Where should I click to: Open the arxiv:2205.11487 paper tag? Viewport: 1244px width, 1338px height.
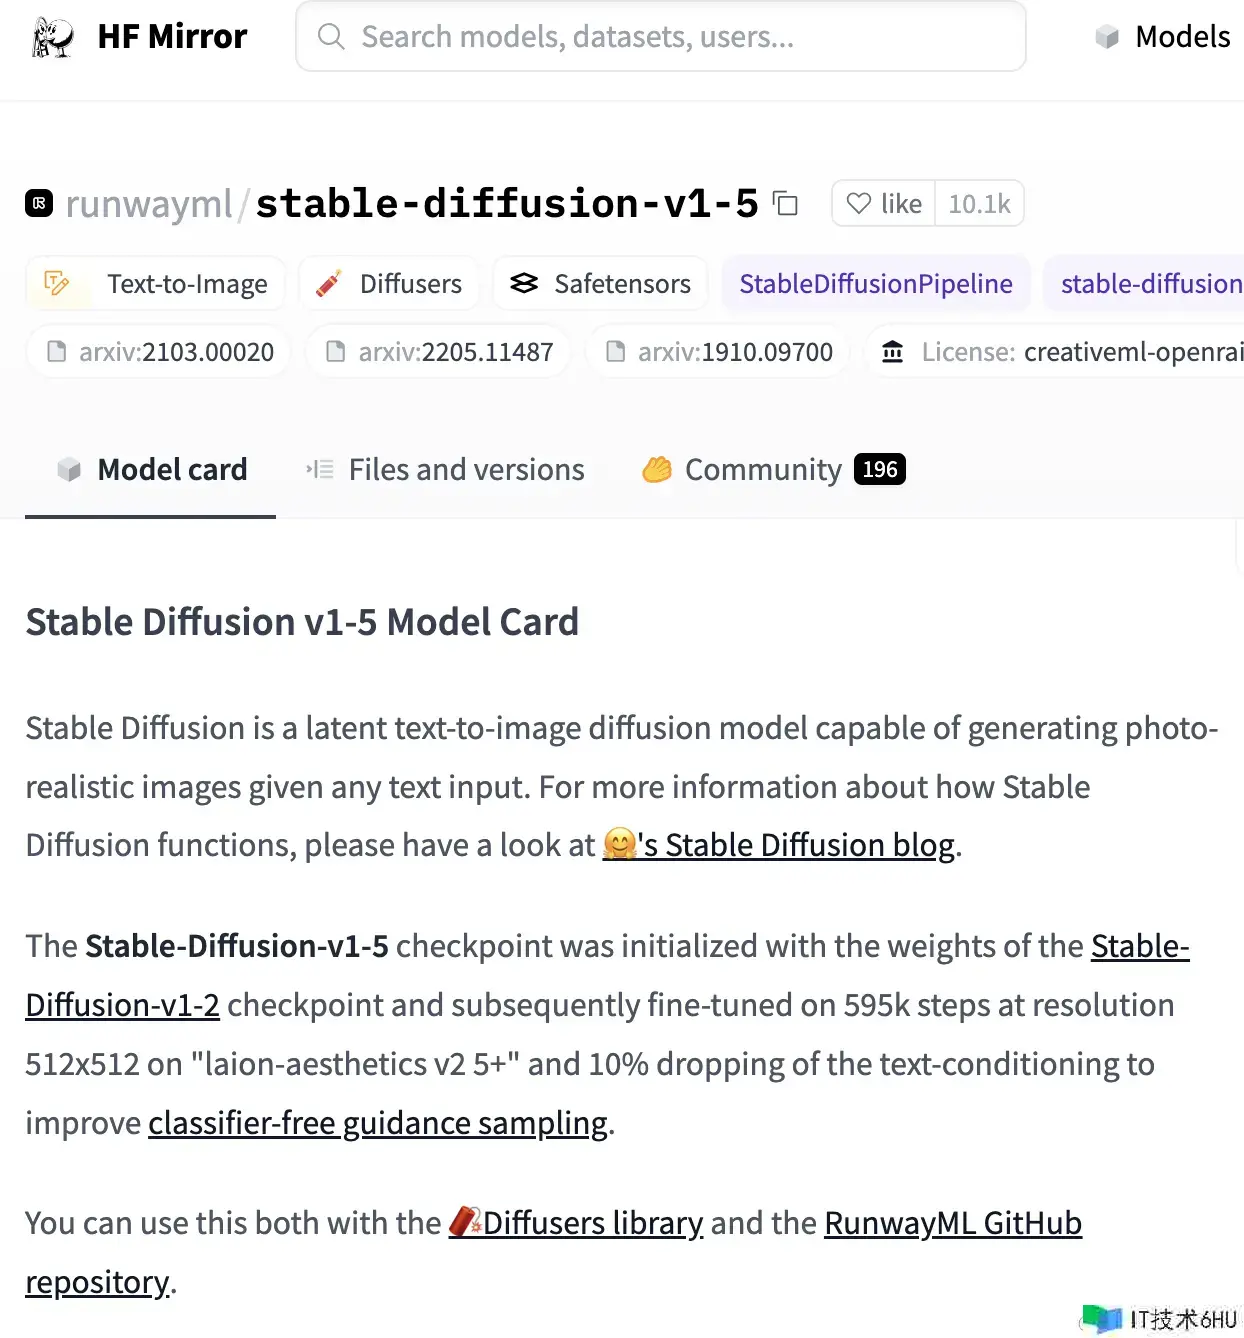[x=439, y=352]
